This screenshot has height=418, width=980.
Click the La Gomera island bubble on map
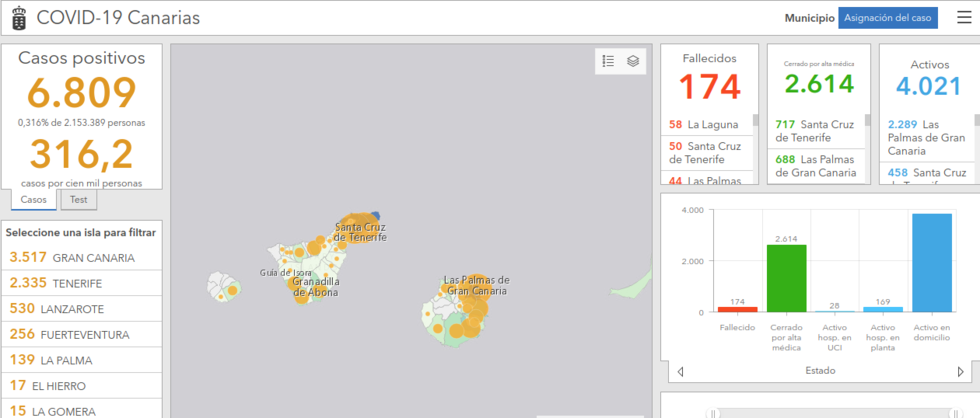(x=232, y=289)
